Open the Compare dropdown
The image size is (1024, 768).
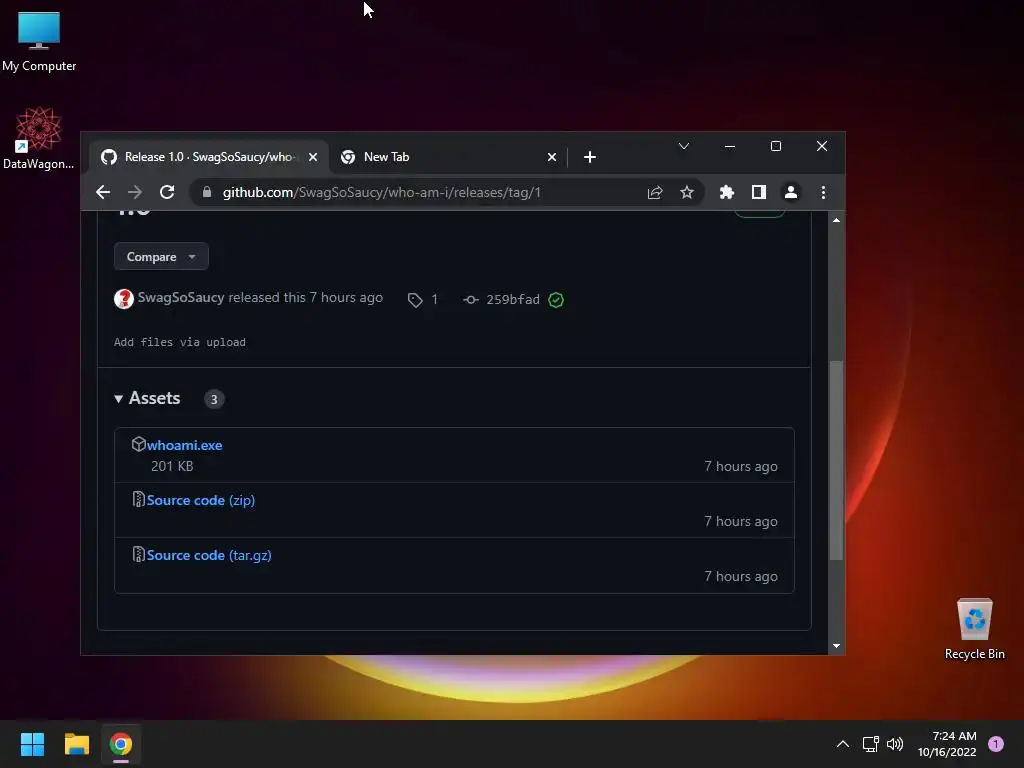[x=161, y=257]
